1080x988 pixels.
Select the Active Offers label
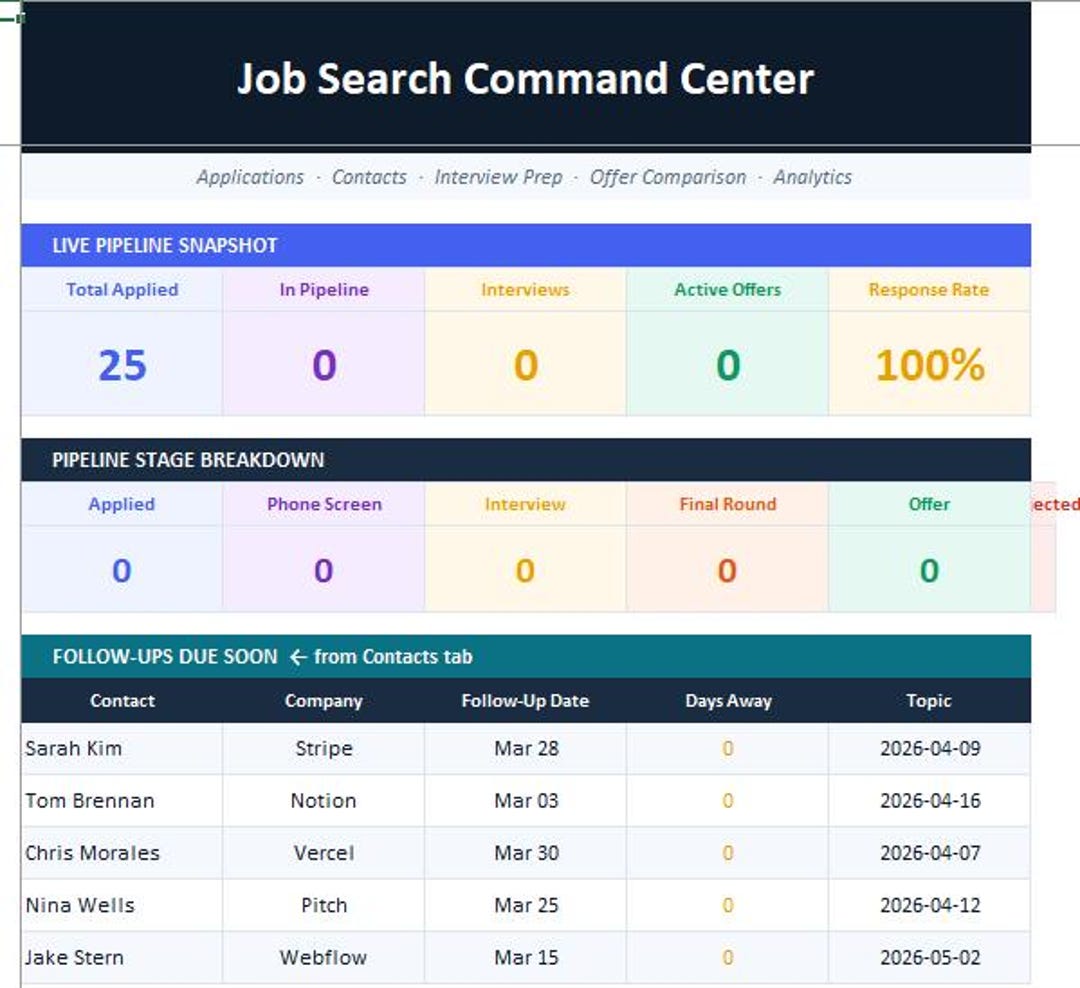pyautogui.click(x=727, y=289)
